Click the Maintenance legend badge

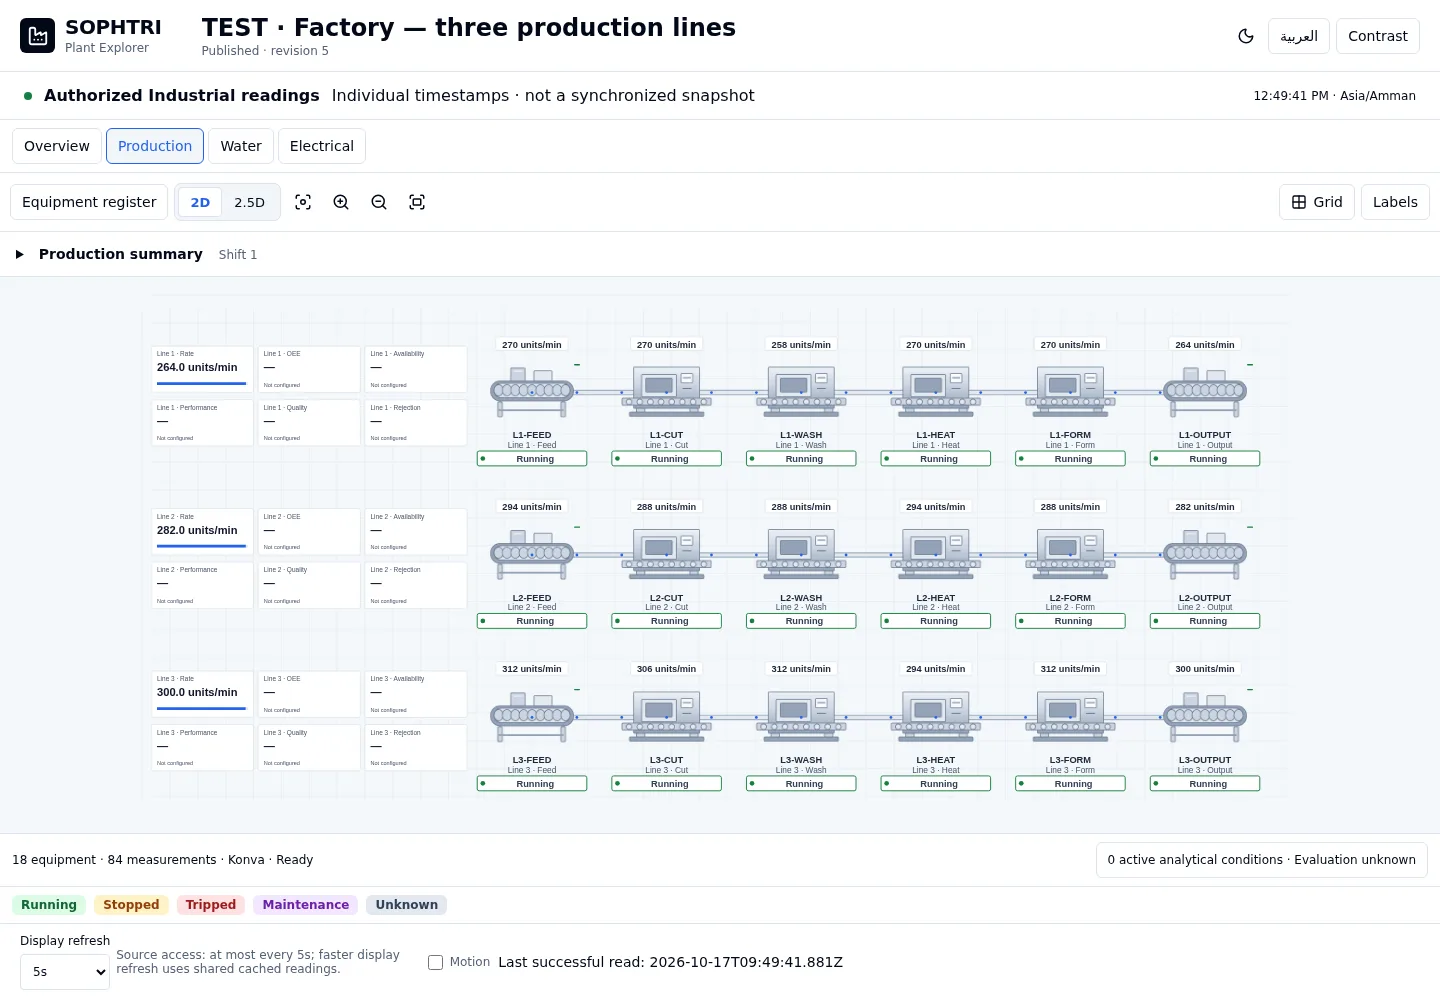(x=306, y=905)
